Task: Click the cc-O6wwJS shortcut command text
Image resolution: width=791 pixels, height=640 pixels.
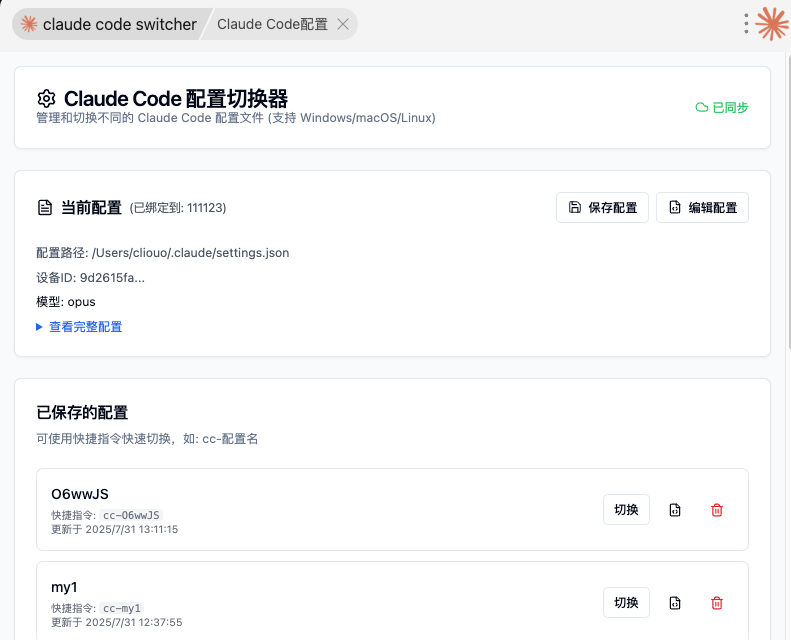Action: [131, 515]
